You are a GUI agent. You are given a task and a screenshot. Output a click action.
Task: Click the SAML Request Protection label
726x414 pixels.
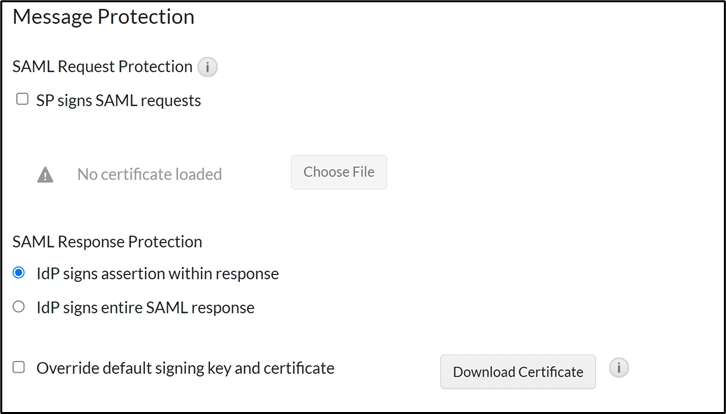102,67
